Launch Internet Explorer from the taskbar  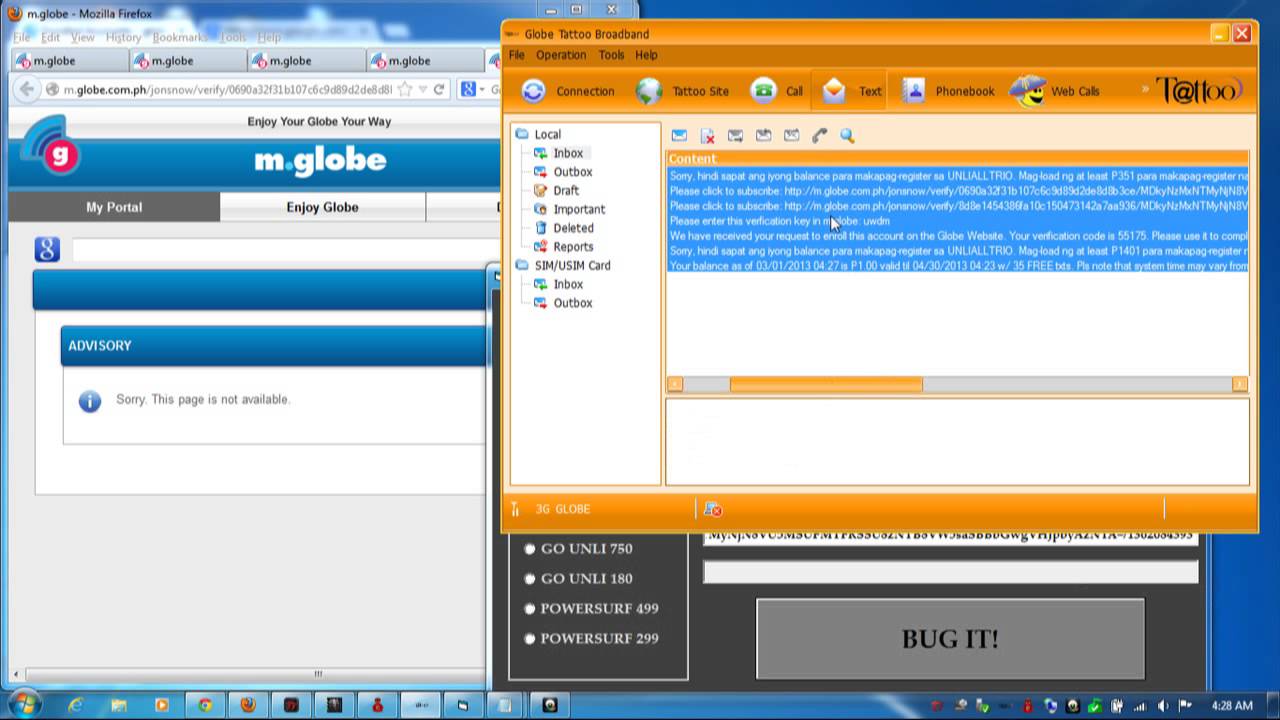(76, 705)
